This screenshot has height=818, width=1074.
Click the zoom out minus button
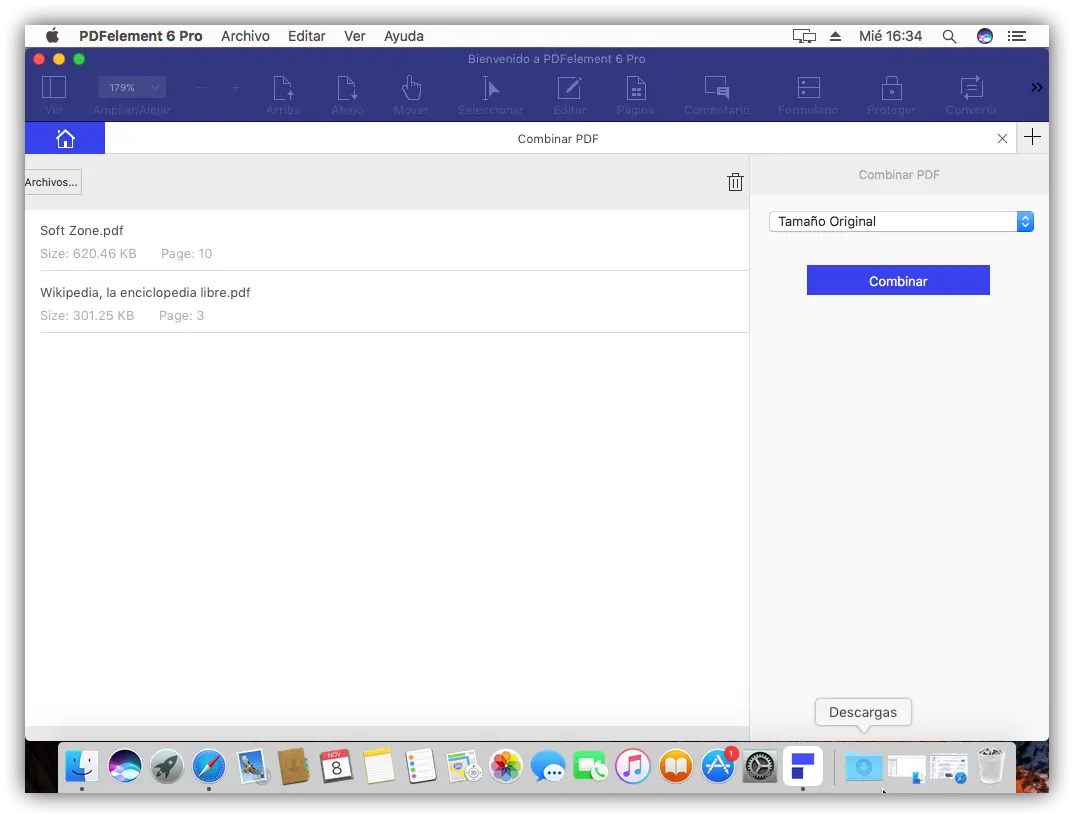pyautogui.click(x=201, y=88)
